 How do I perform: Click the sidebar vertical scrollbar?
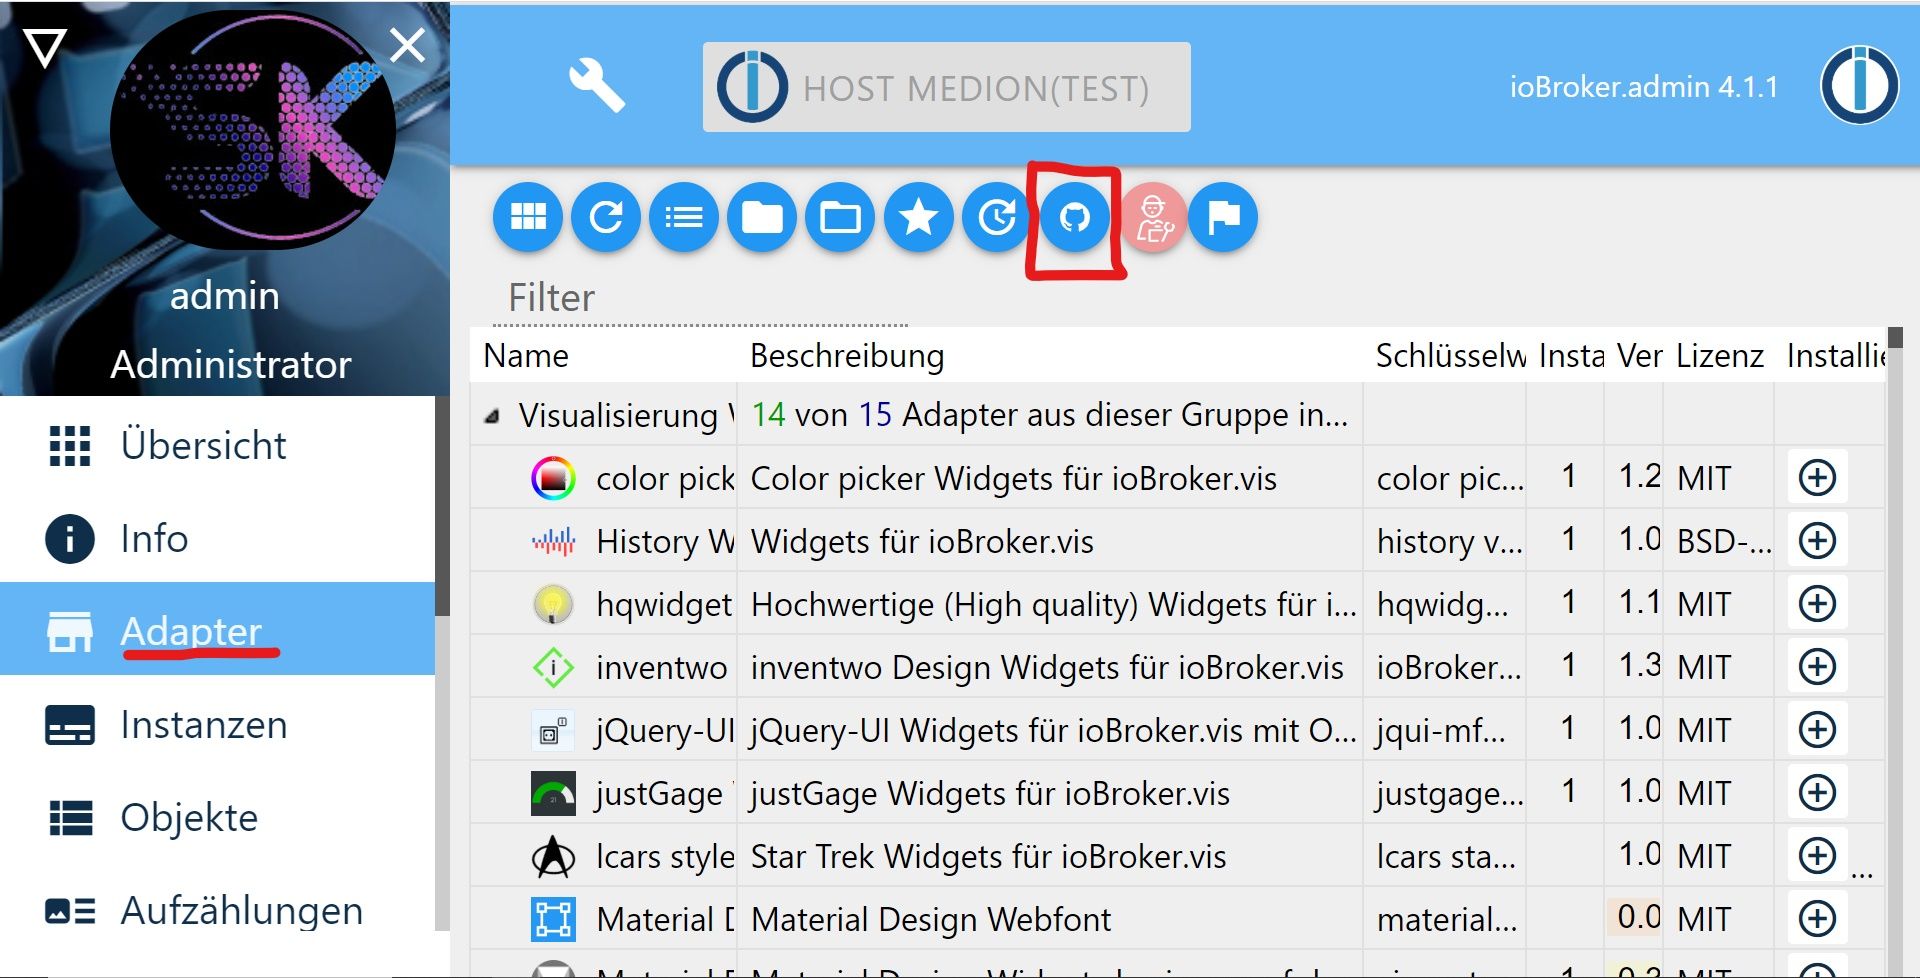[443, 505]
